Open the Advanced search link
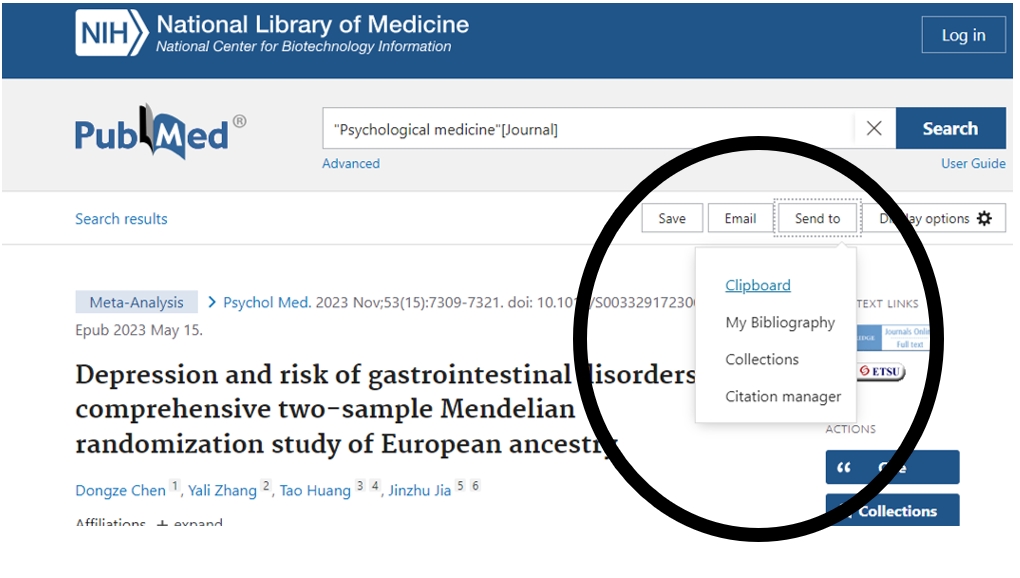Image resolution: width=1020 pixels, height=578 pixels. coord(351,163)
